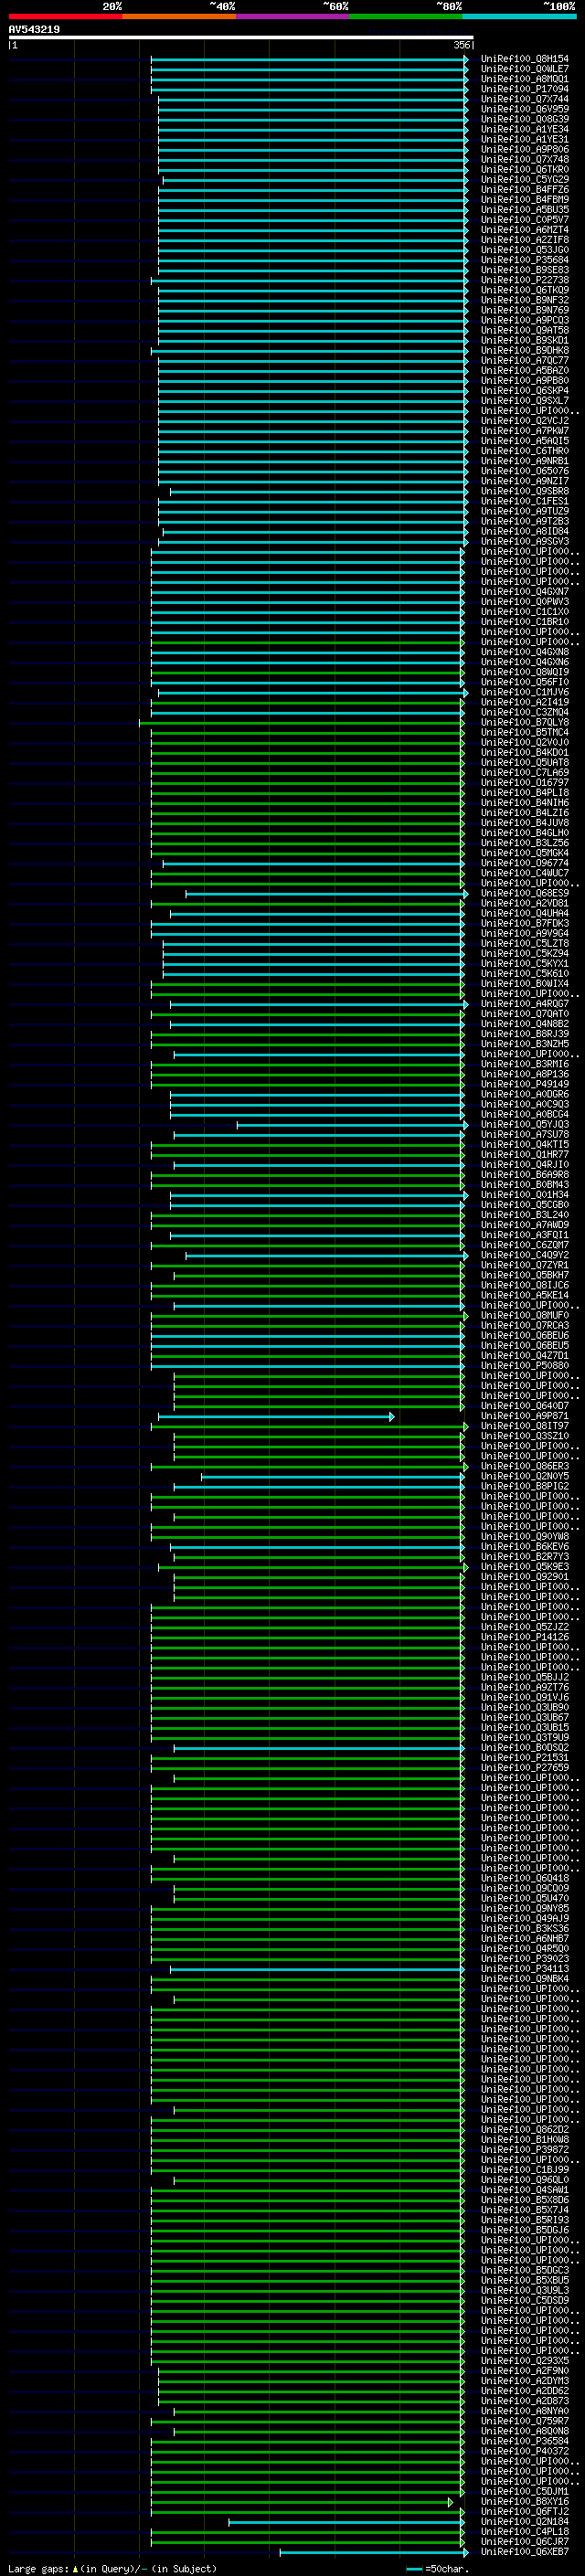
Task: Select hit label UniRef100_P22738
Action: [524, 280]
